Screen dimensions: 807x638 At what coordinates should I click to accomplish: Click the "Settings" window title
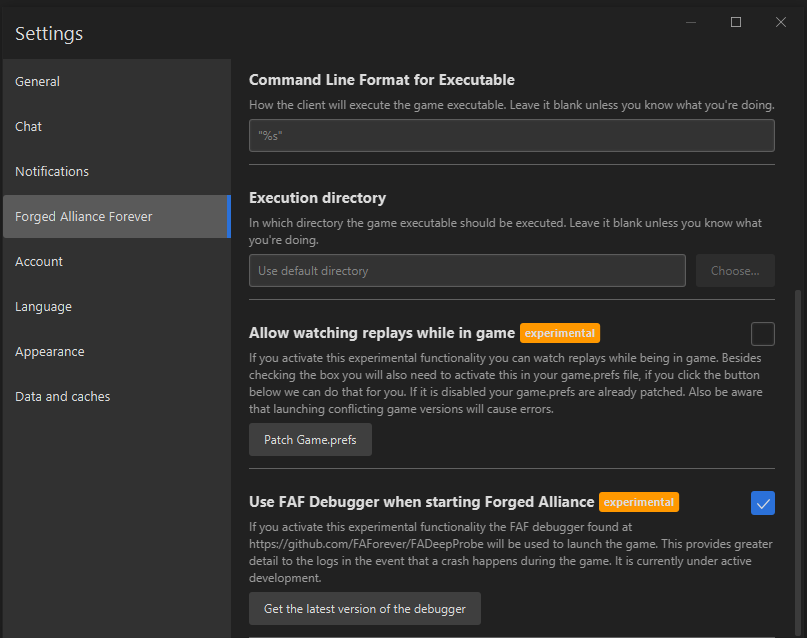pyautogui.click(x=49, y=34)
